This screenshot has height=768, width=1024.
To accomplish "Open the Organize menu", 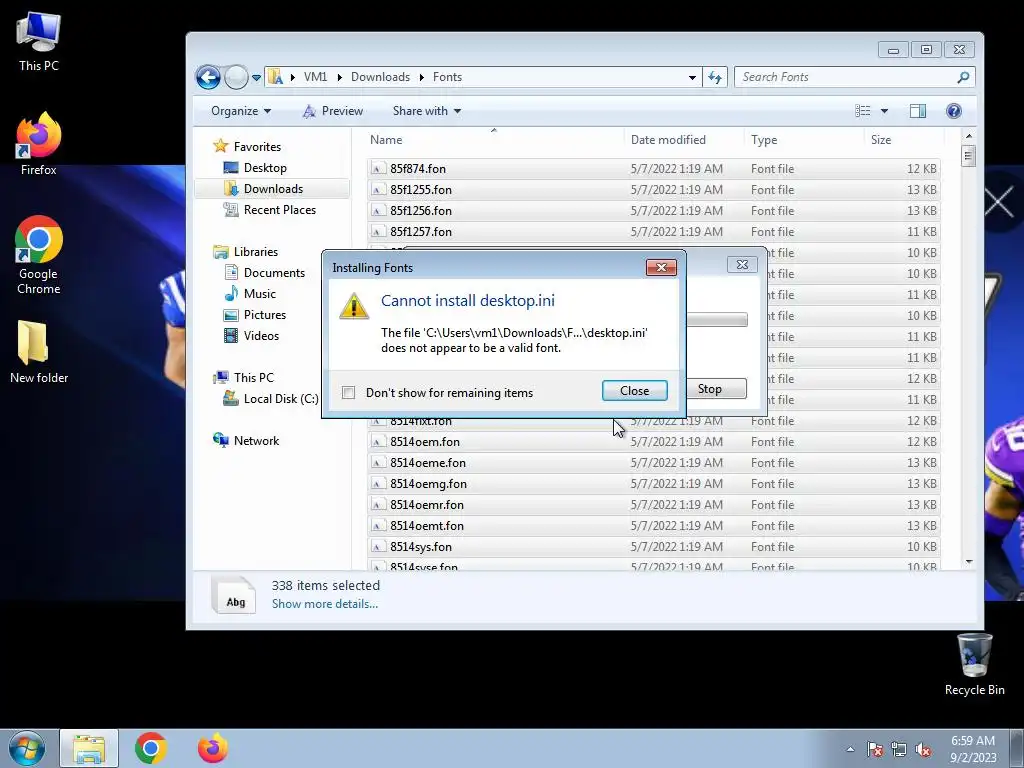I will coord(240,111).
